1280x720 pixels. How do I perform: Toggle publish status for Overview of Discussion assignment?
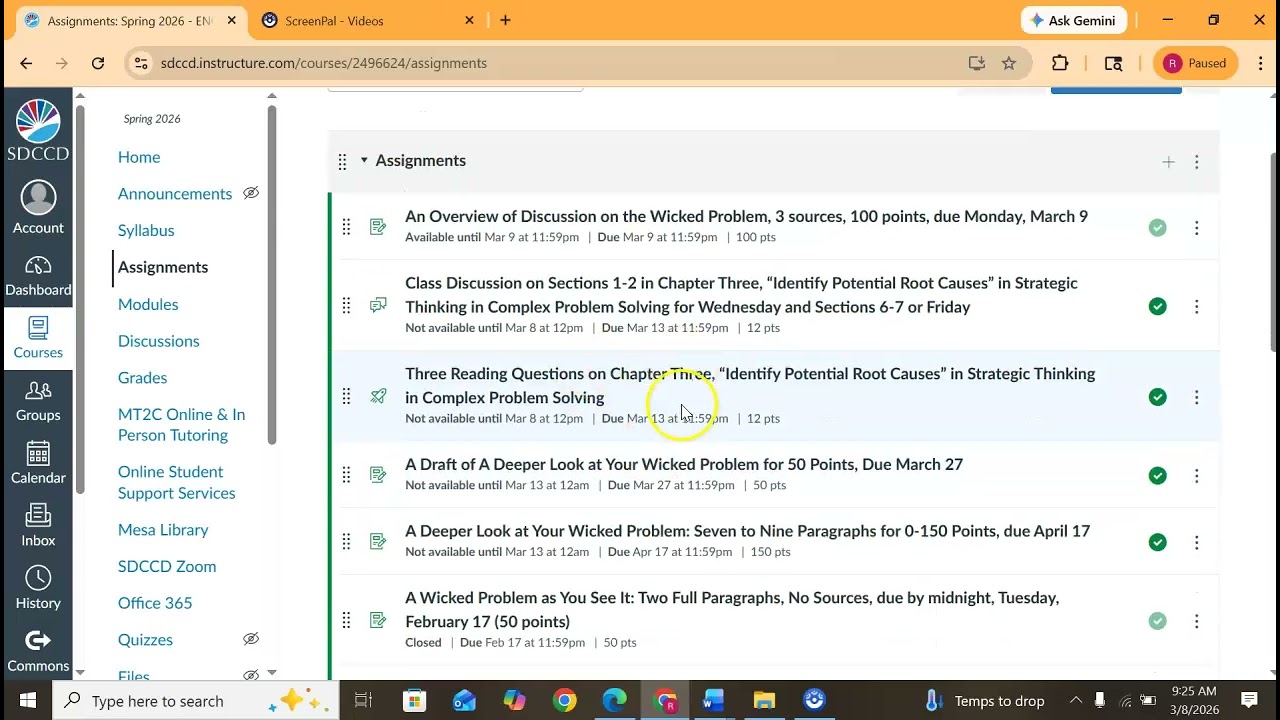point(1157,228)
